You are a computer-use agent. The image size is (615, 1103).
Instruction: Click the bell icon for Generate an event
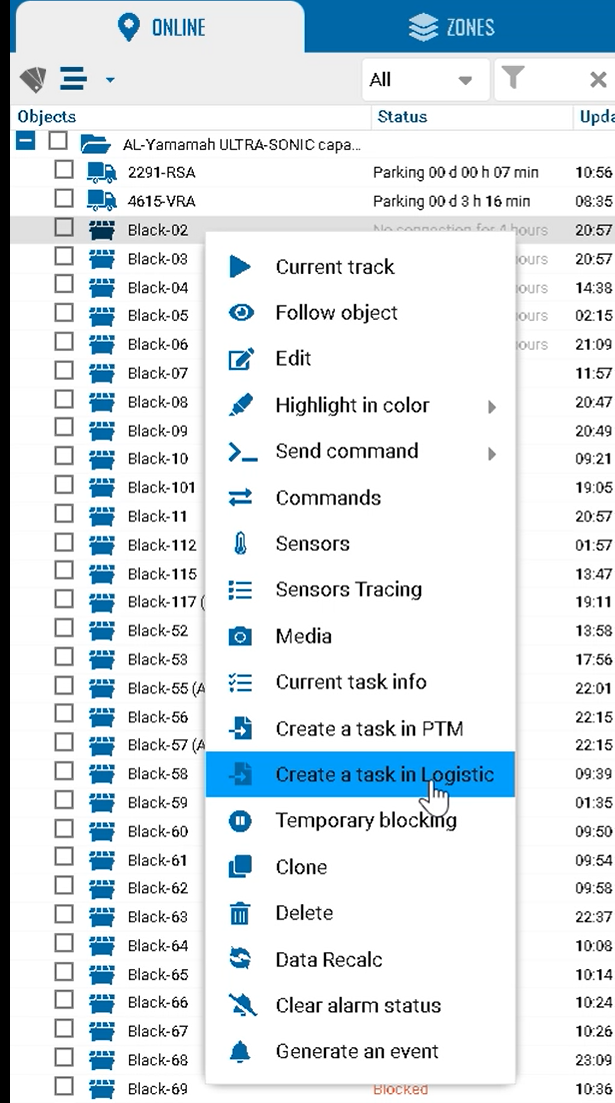(240, 1051)
